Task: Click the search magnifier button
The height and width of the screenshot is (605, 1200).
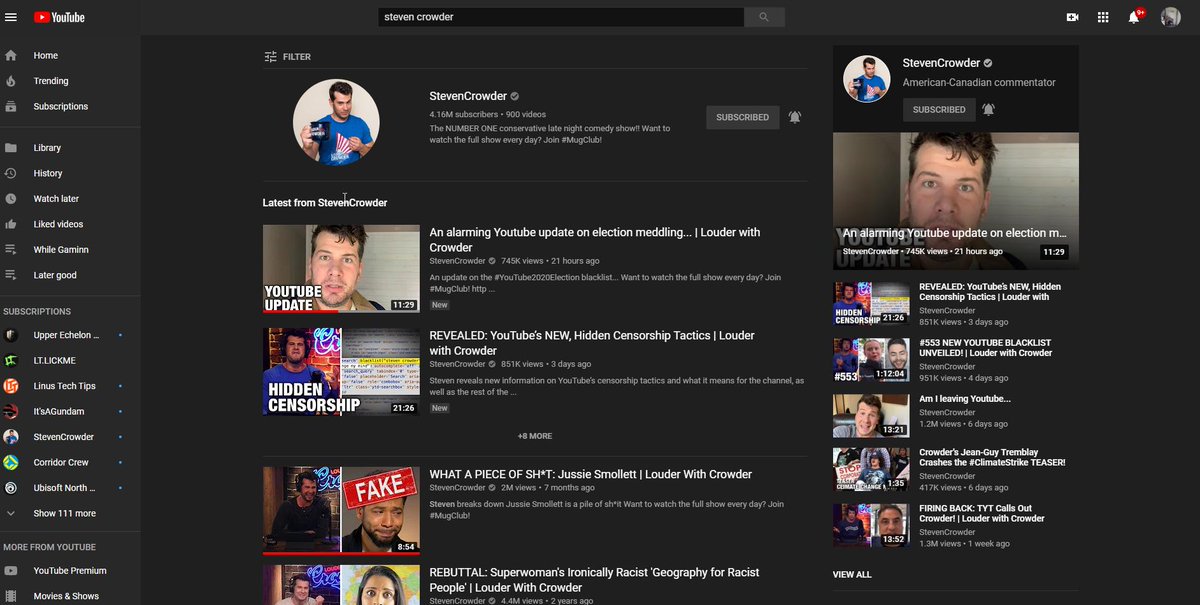Action: tap(764, 17)
